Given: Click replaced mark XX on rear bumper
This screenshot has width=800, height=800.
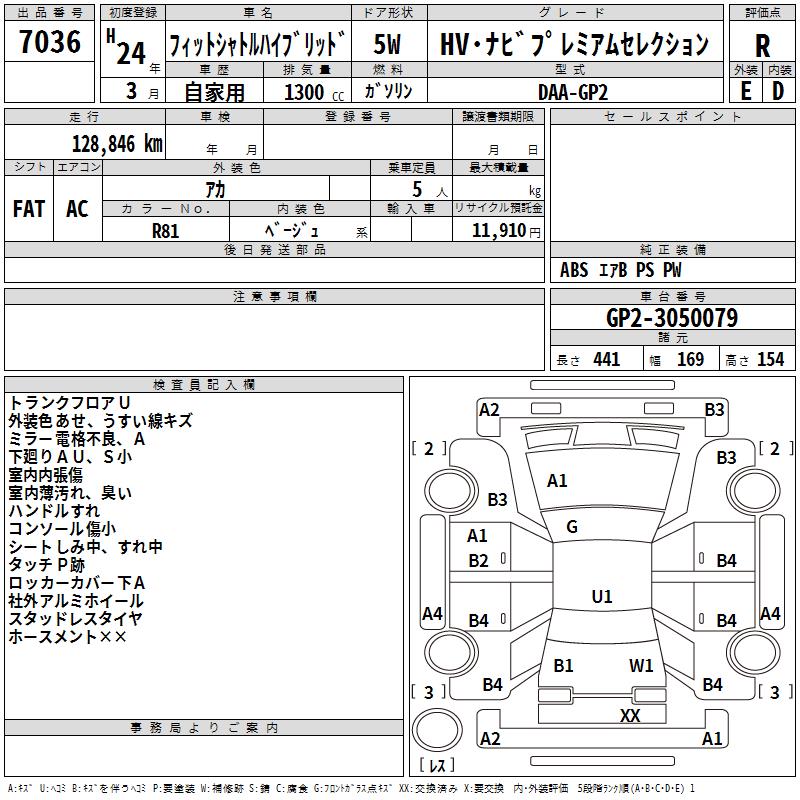Looking at the screenshot, I should pos(630,715).
